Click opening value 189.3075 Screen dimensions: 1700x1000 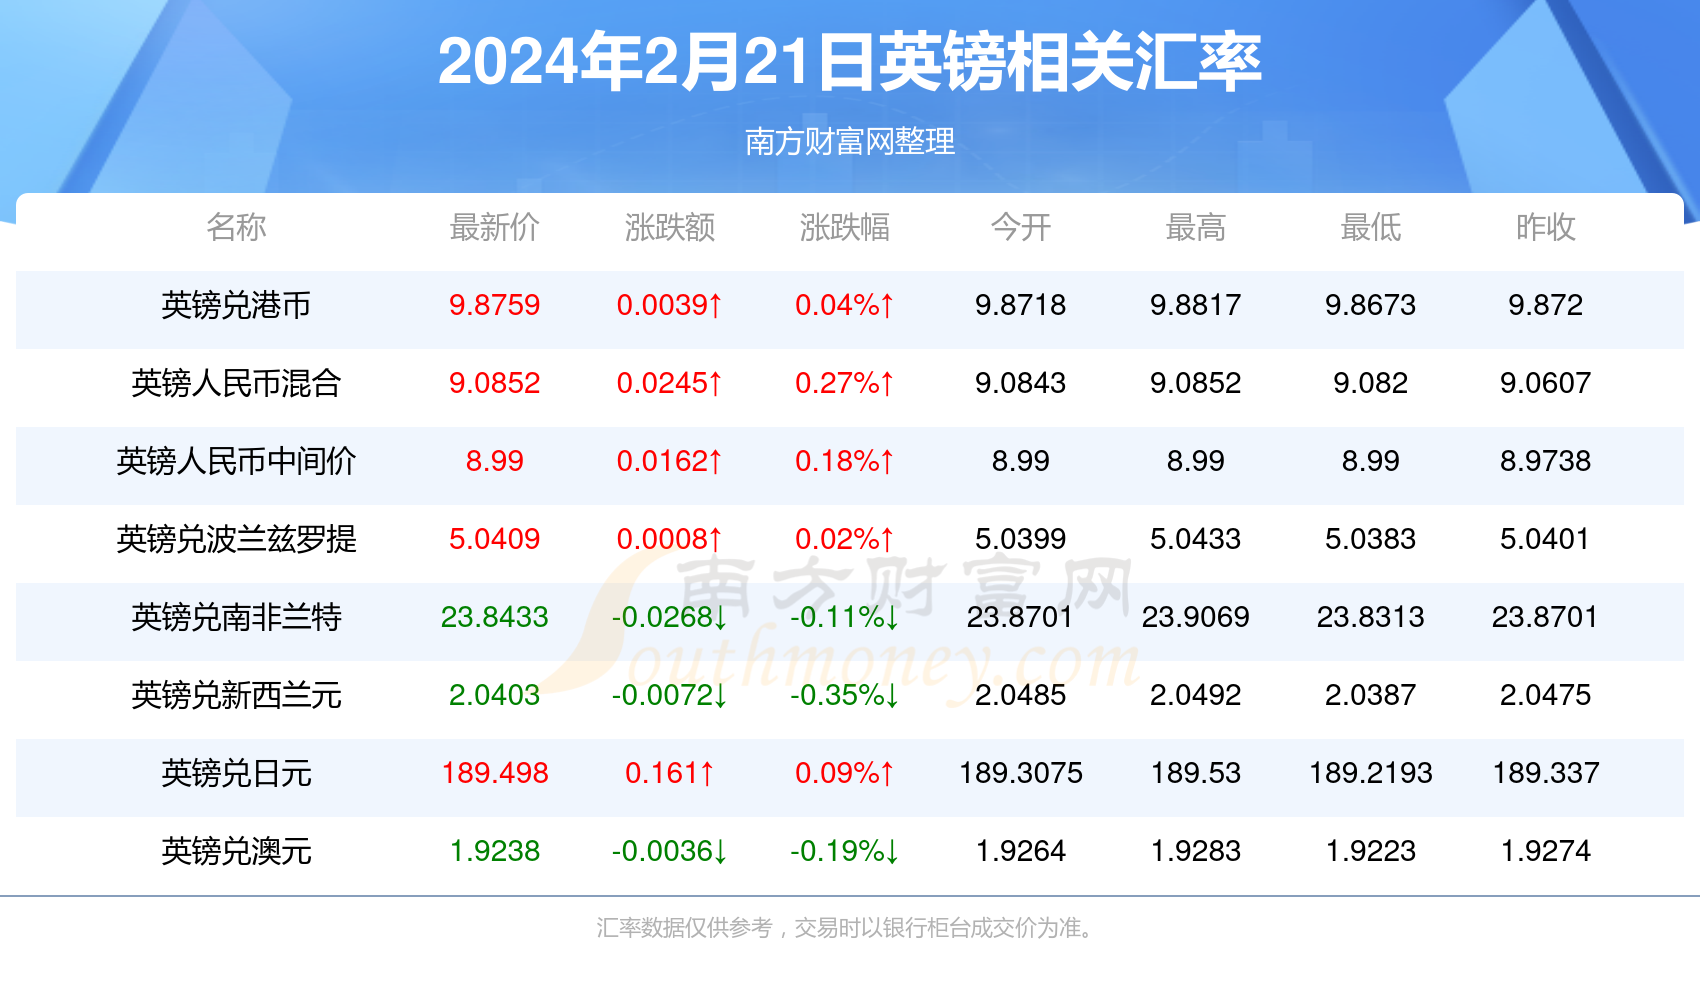[1021, 773]
